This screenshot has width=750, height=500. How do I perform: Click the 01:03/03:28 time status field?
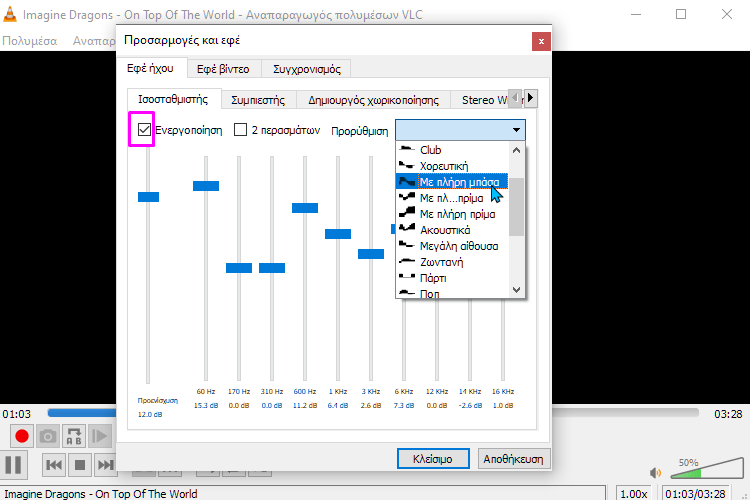(x=695, y=493)
